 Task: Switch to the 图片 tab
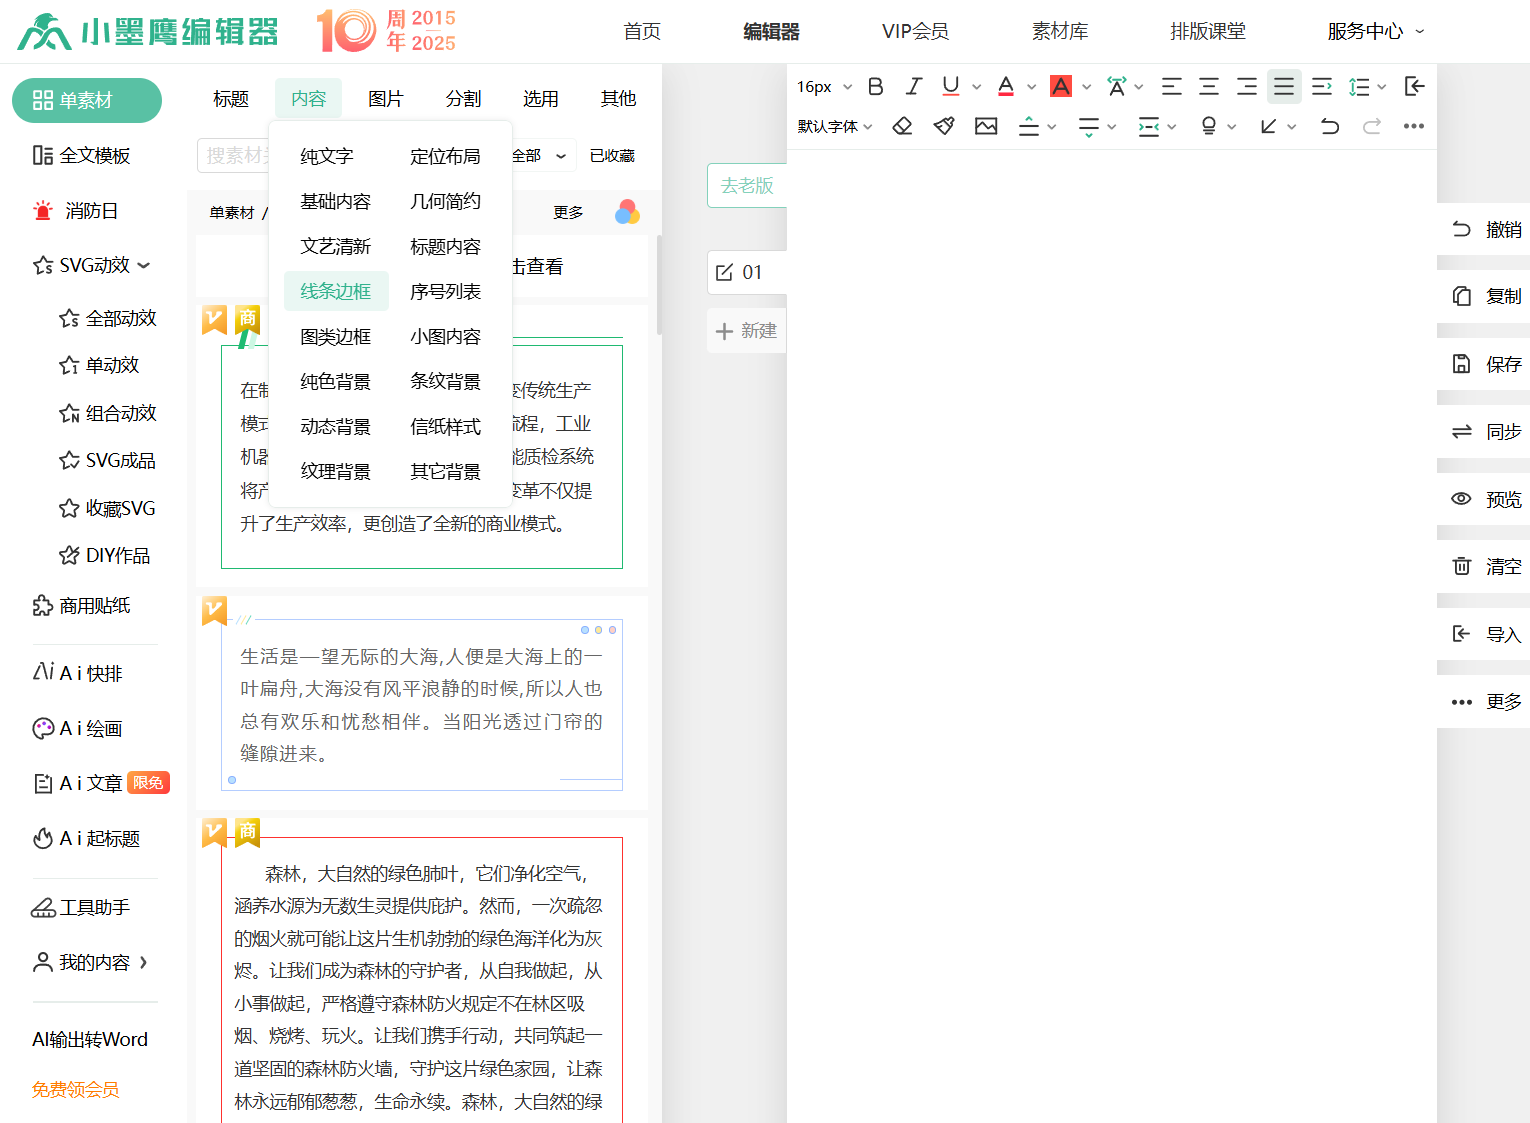(385, 99)
